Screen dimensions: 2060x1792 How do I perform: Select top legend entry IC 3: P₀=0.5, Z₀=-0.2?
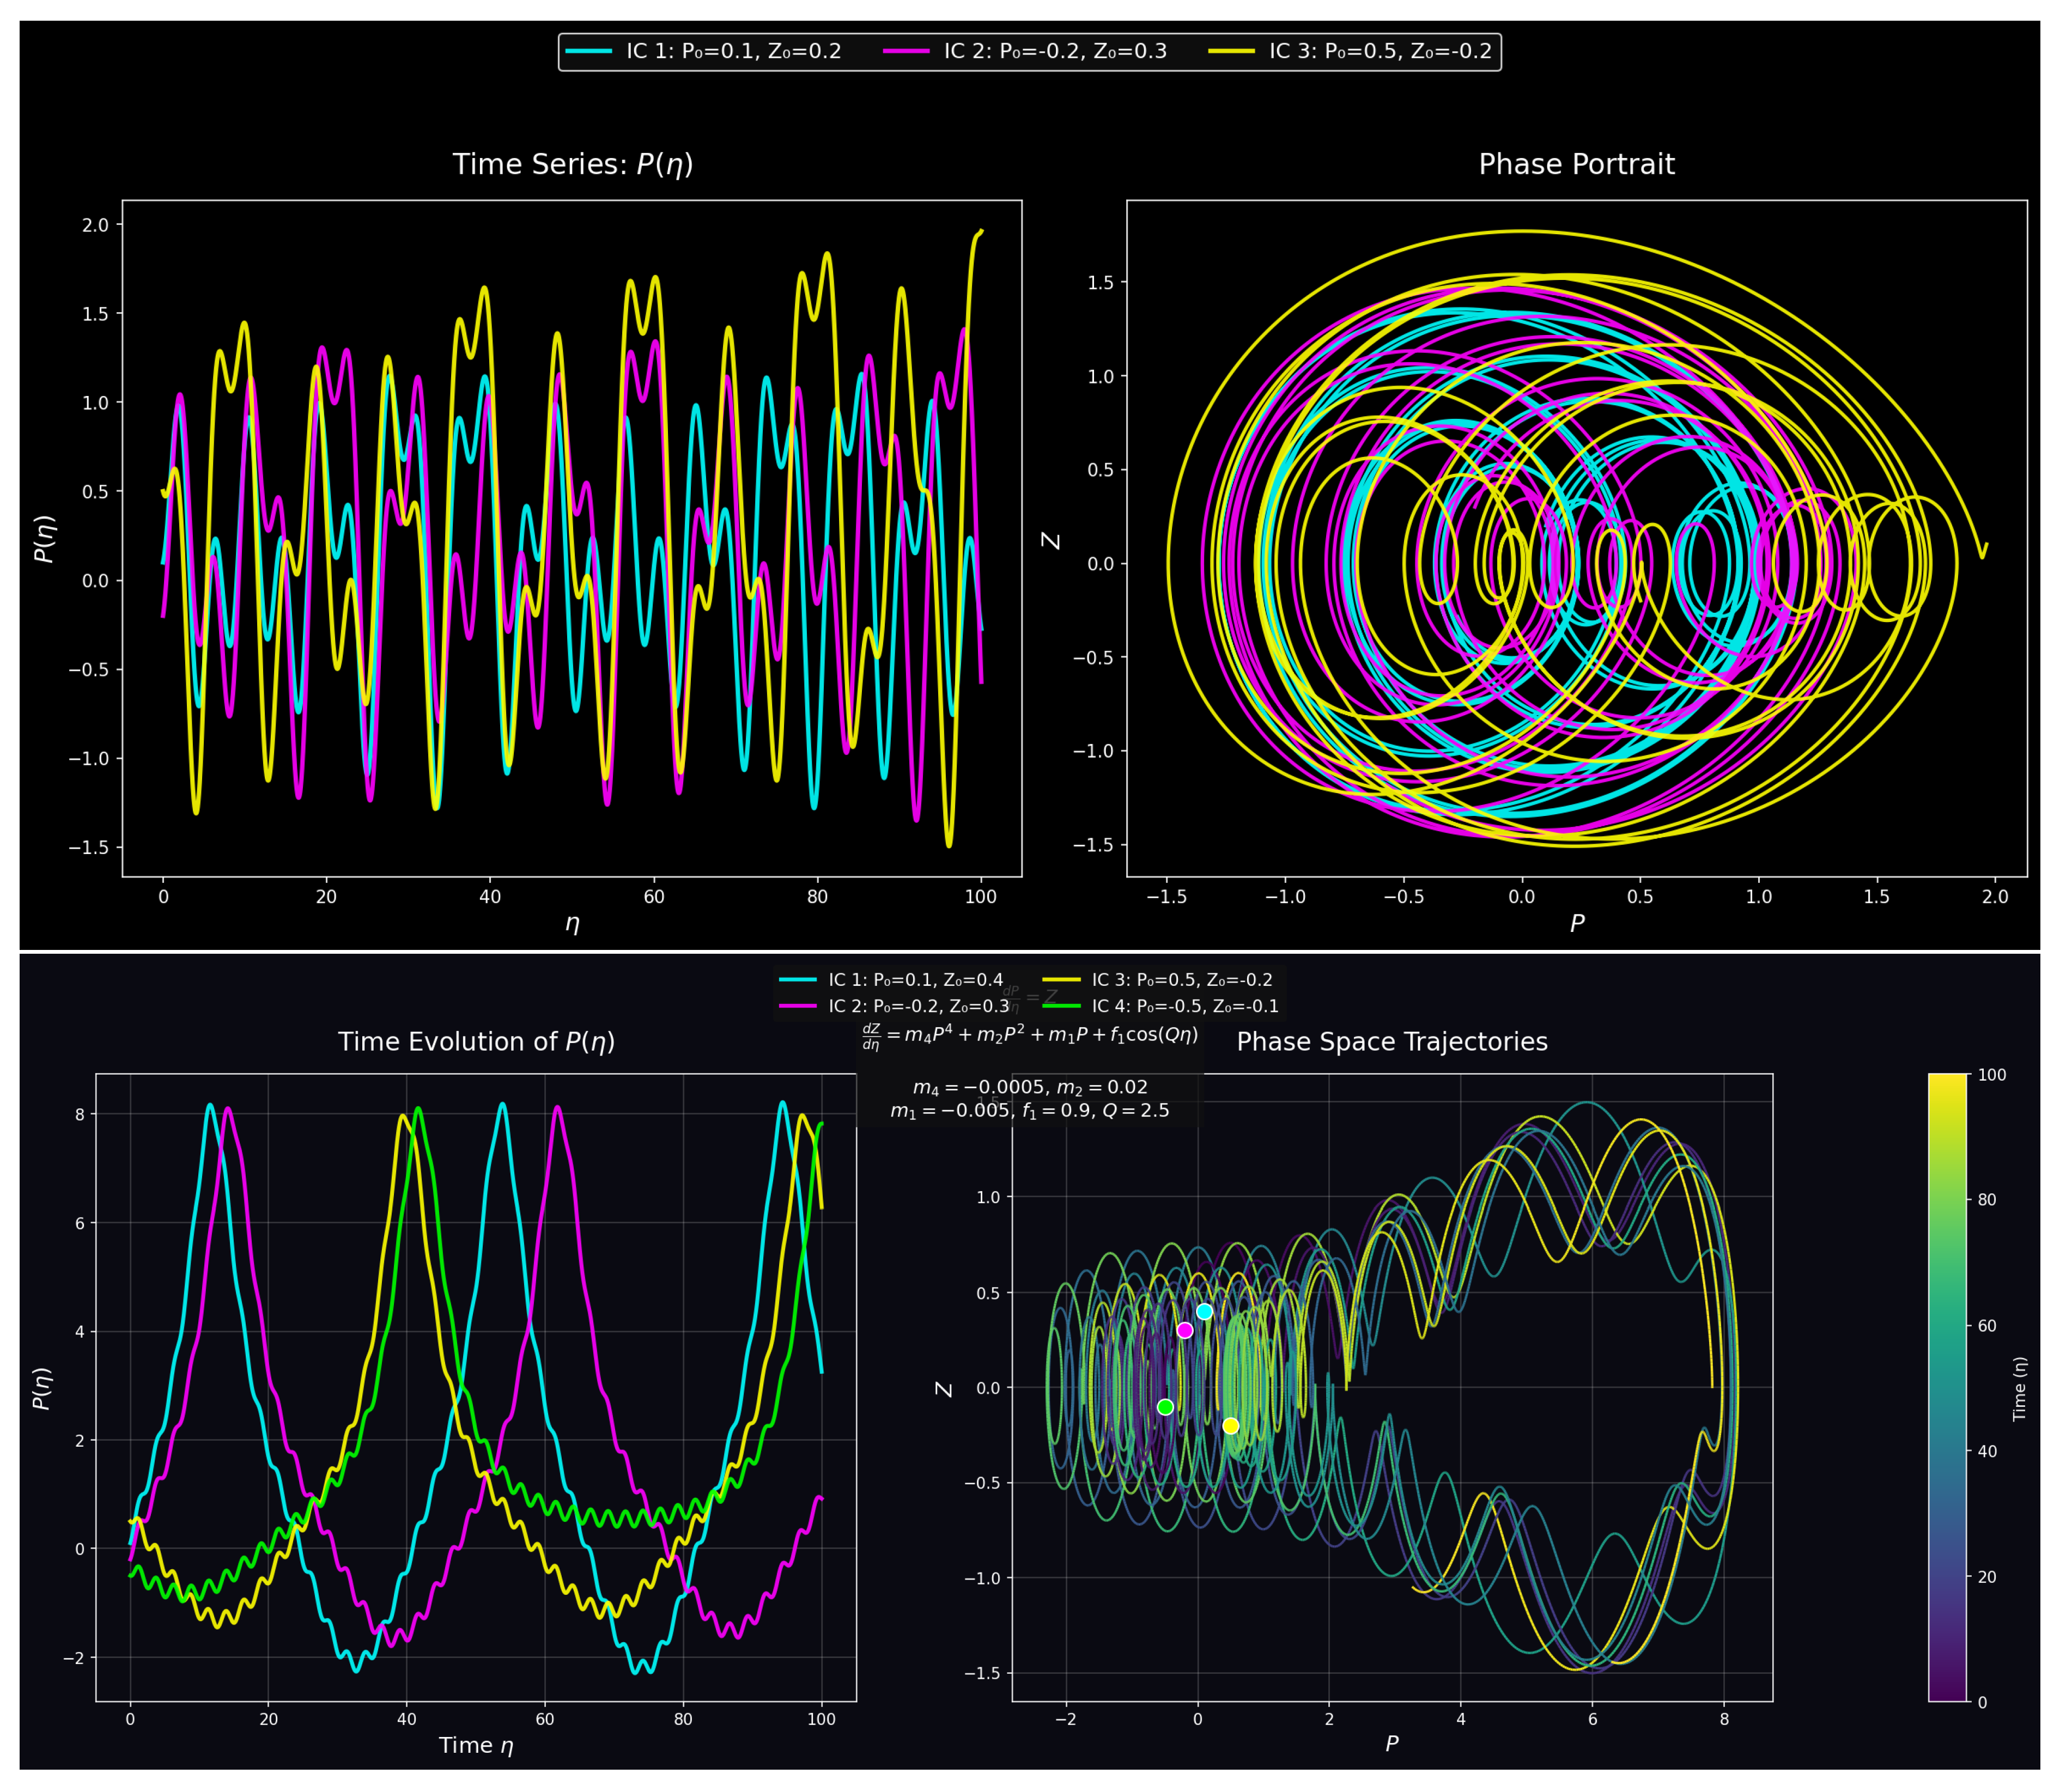click(1380, 51)
